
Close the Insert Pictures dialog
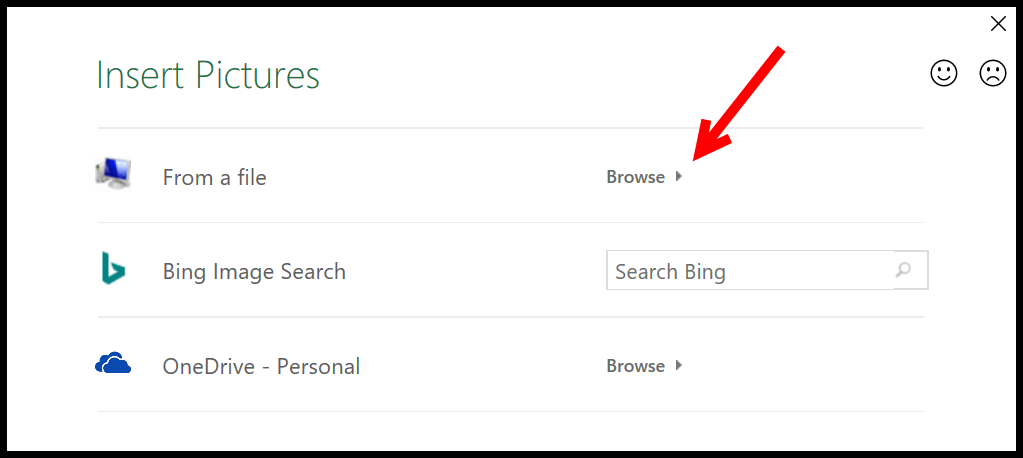[998, 24]
